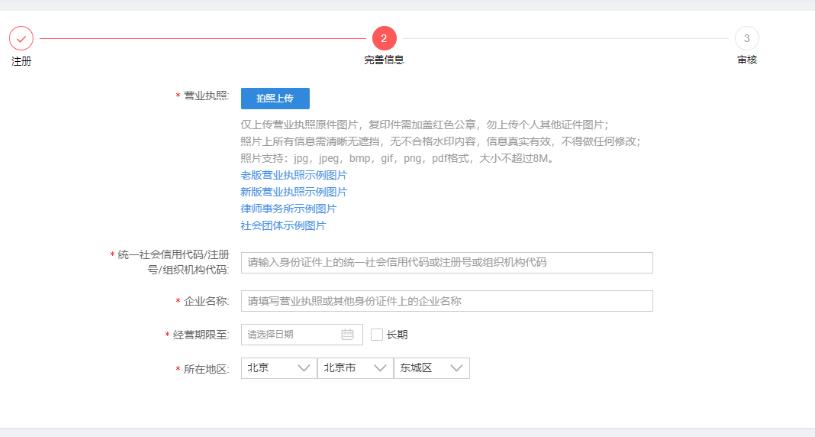Click the progress line between steps 2 and 3
This screenshot has height=437, width=815.
[x=565, y=38]
